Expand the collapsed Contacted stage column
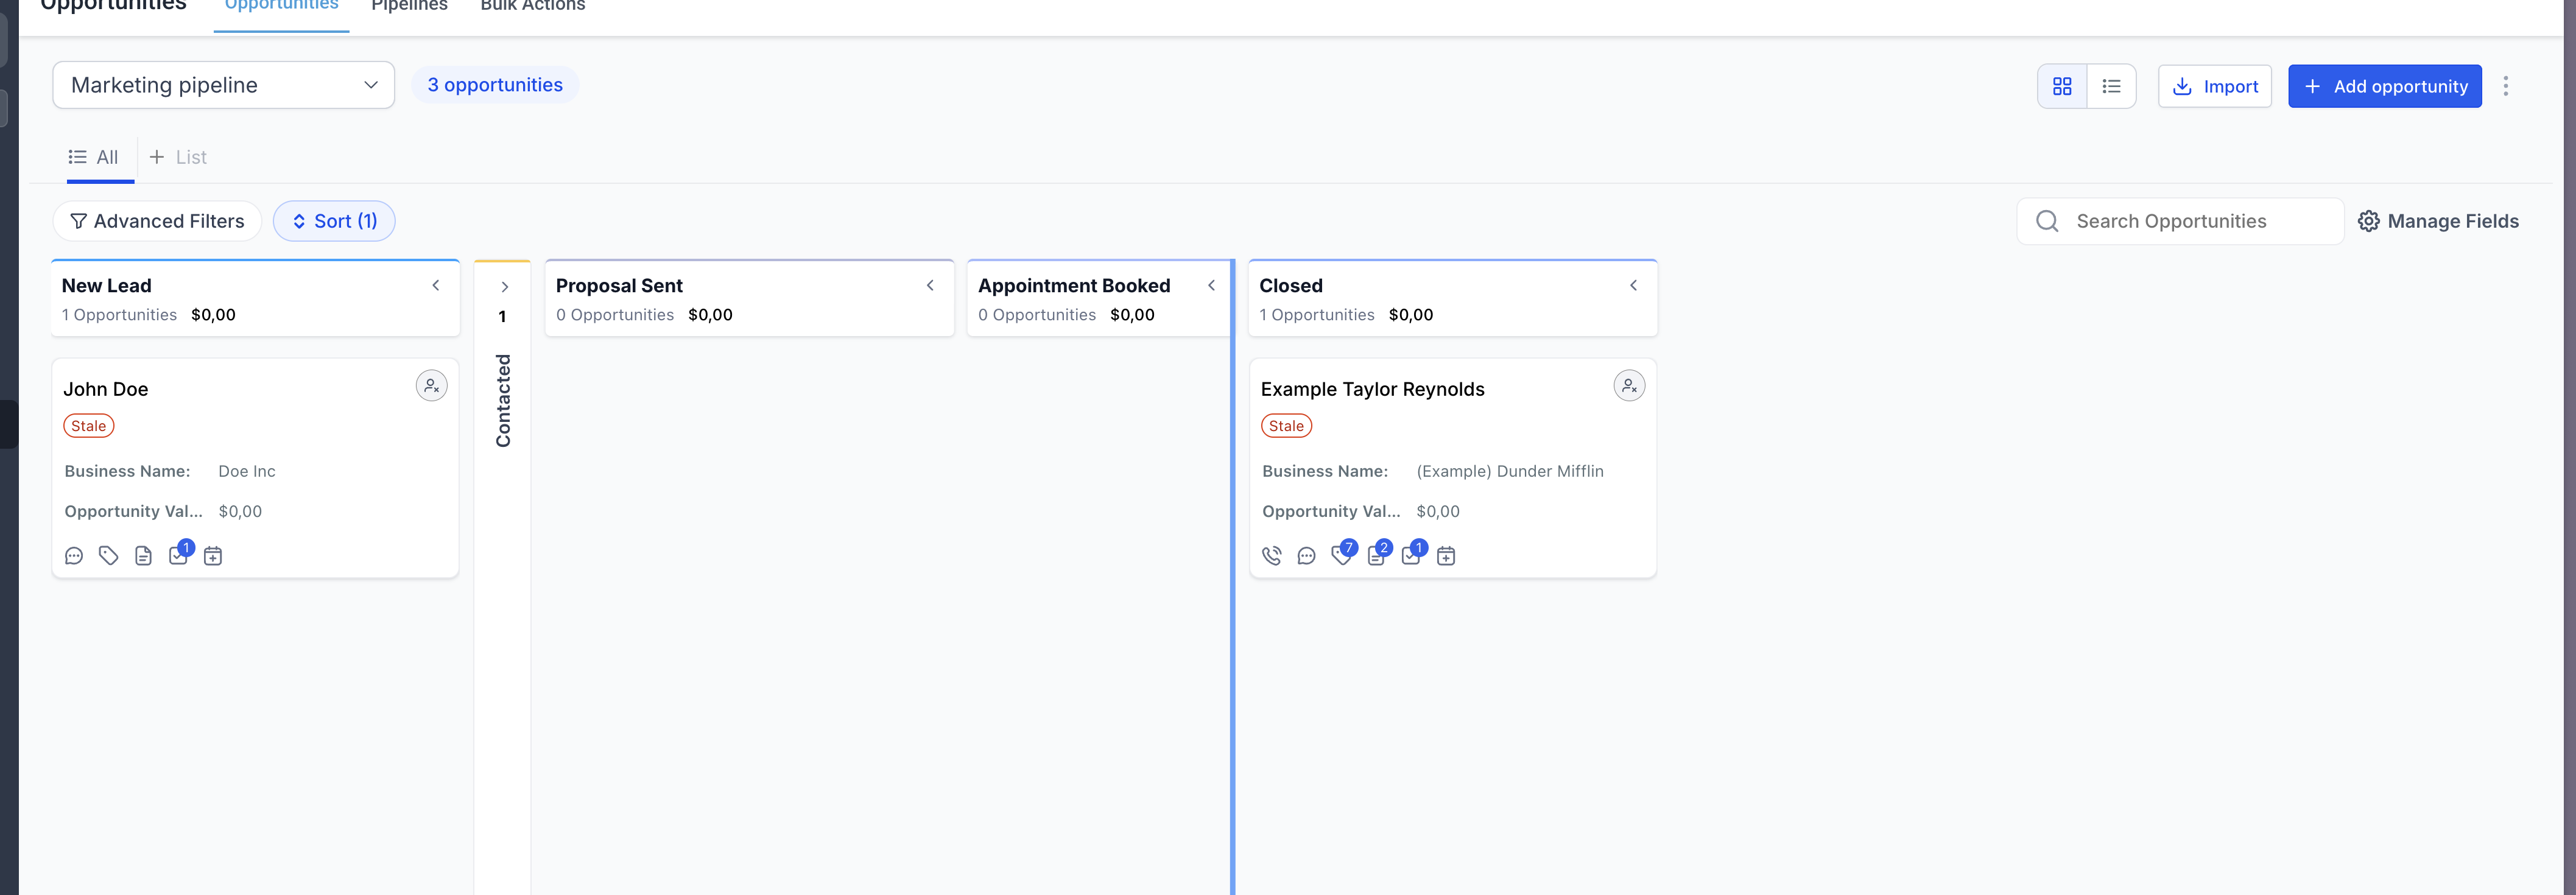This screenshot has width=2576, height=895. tap(504, 287)
